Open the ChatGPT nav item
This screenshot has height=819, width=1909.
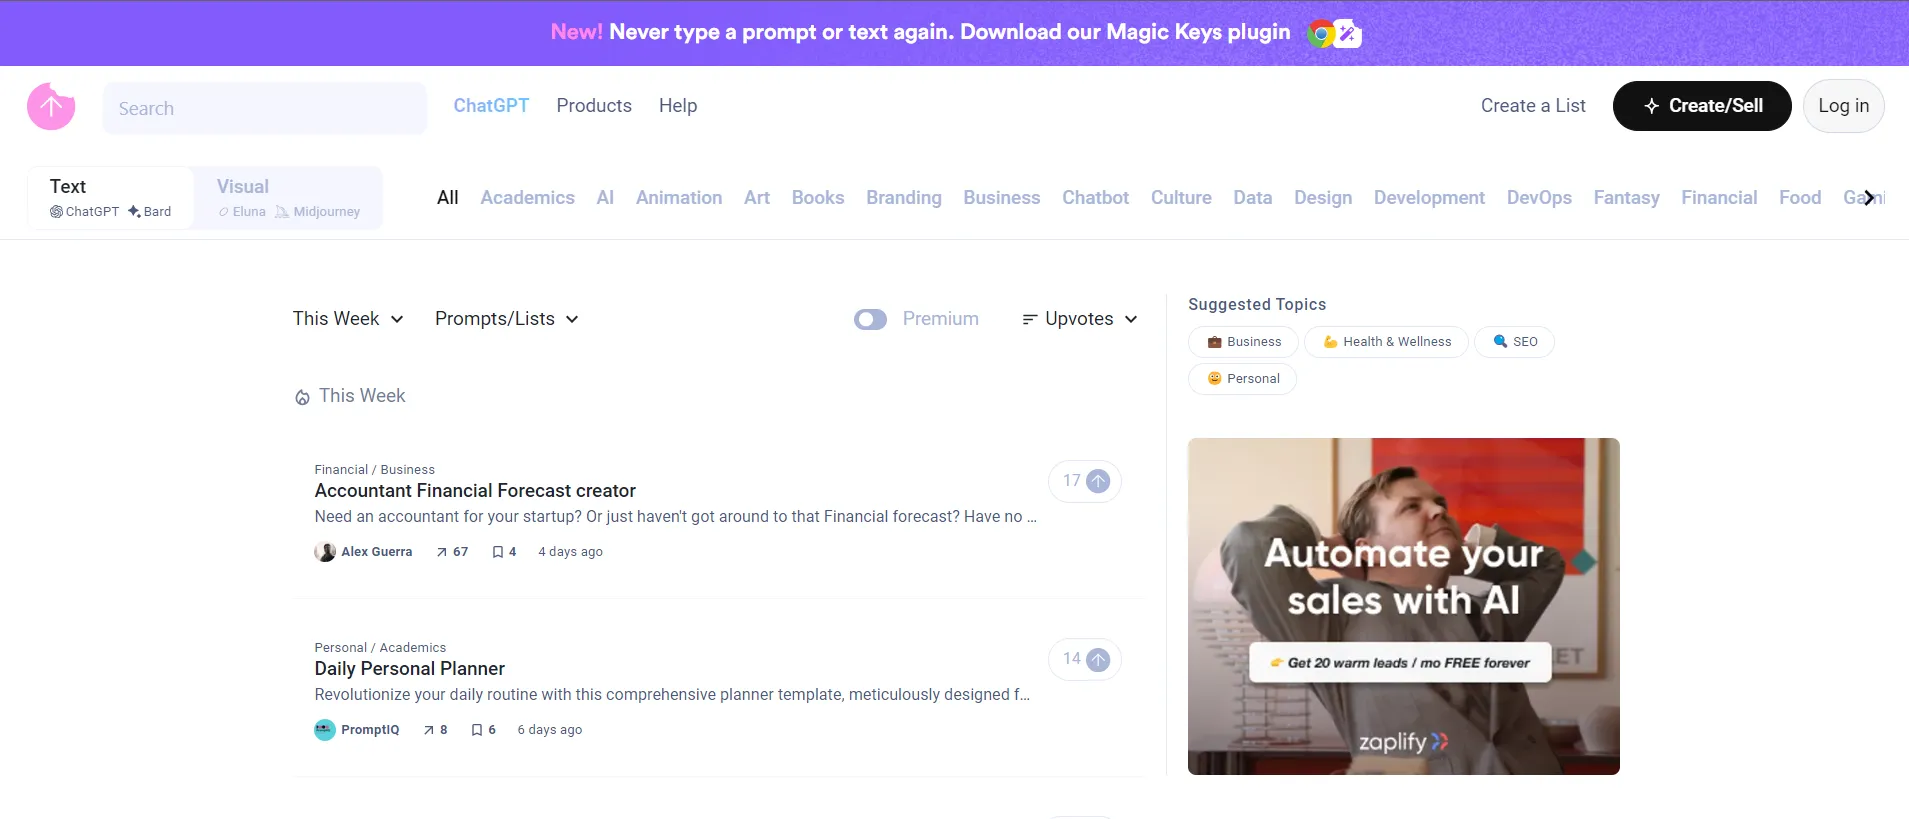click(x=491, y=106)
